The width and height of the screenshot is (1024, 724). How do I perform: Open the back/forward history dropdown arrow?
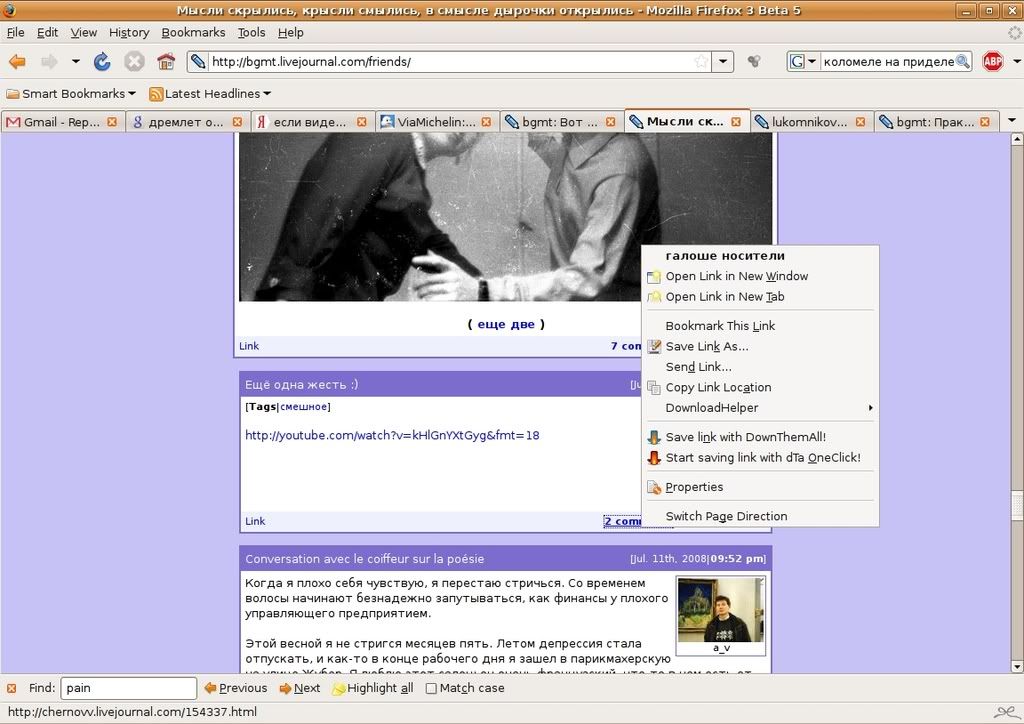pyautogui.click(x=76, y=62)
